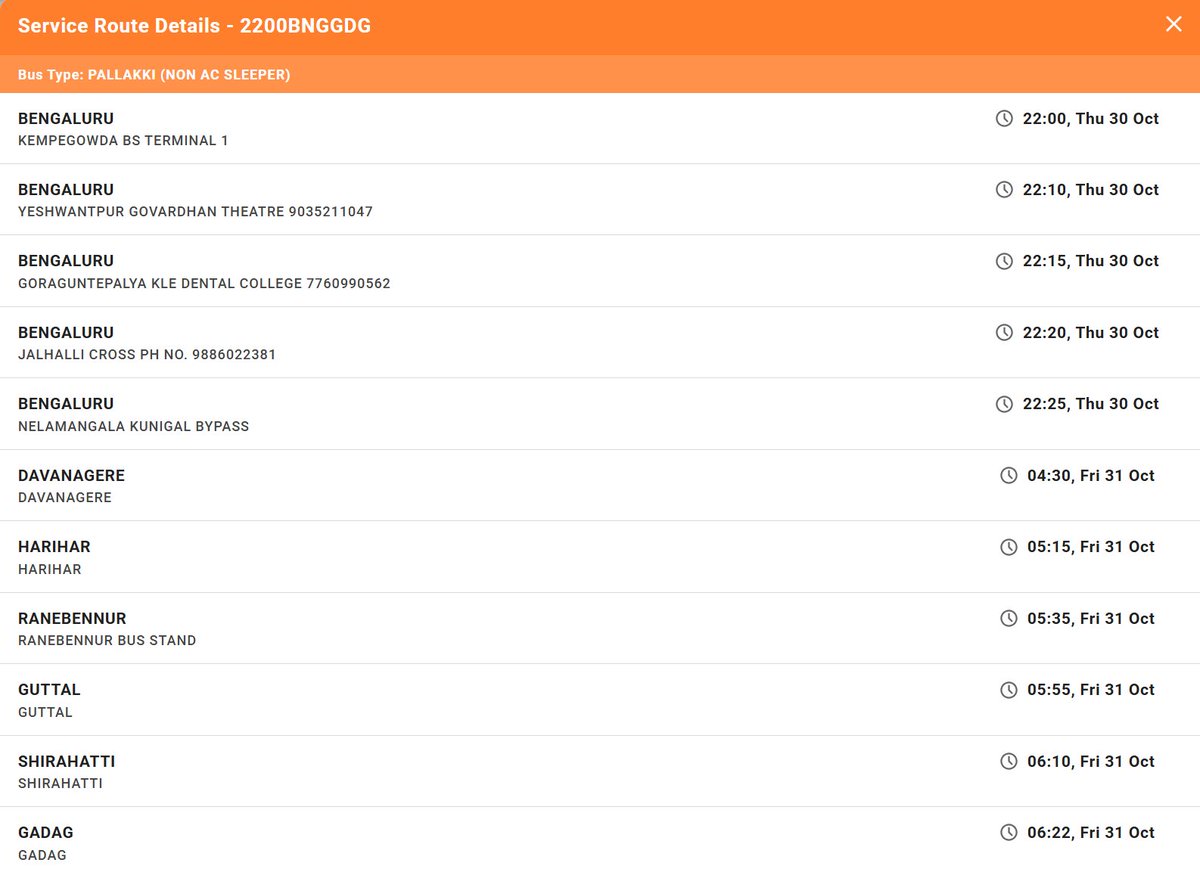Screen dimensions: 1200x872
Task: Click the clock icon beside 06:22, Fri 31 Oct
Action: (x=1008, y=833)
